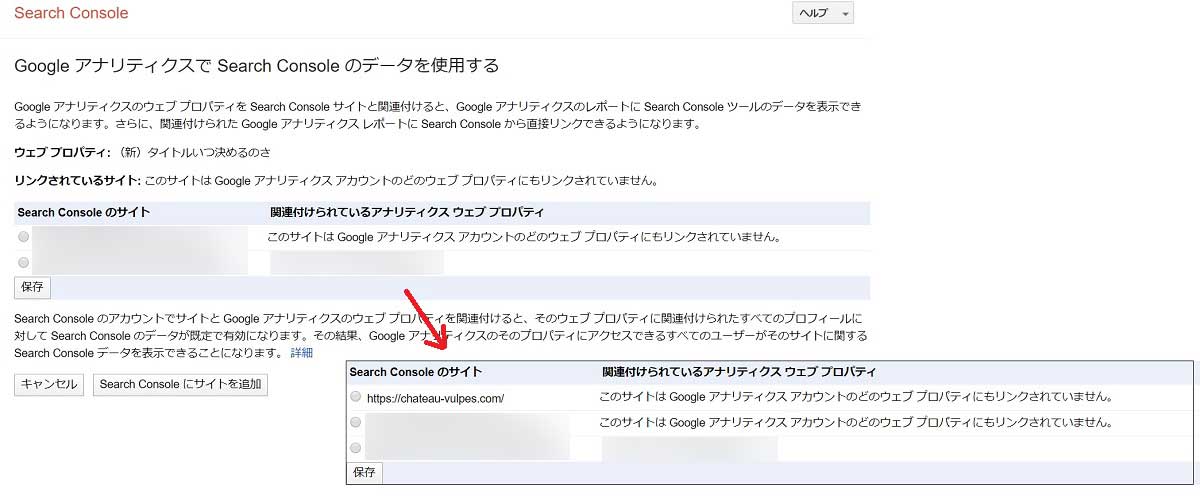The image size is (1200, 503).
Task: Open the 詳細 link
Action: click(x=302, y=353)
